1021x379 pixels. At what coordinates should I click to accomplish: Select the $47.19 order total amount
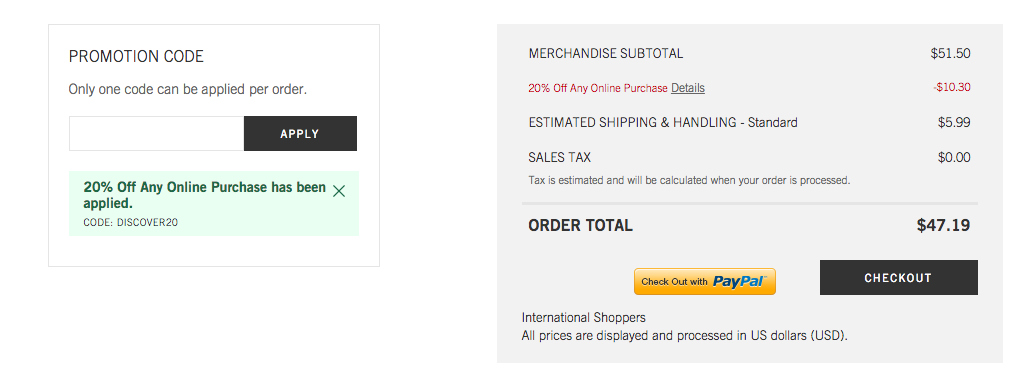(944, 225)
